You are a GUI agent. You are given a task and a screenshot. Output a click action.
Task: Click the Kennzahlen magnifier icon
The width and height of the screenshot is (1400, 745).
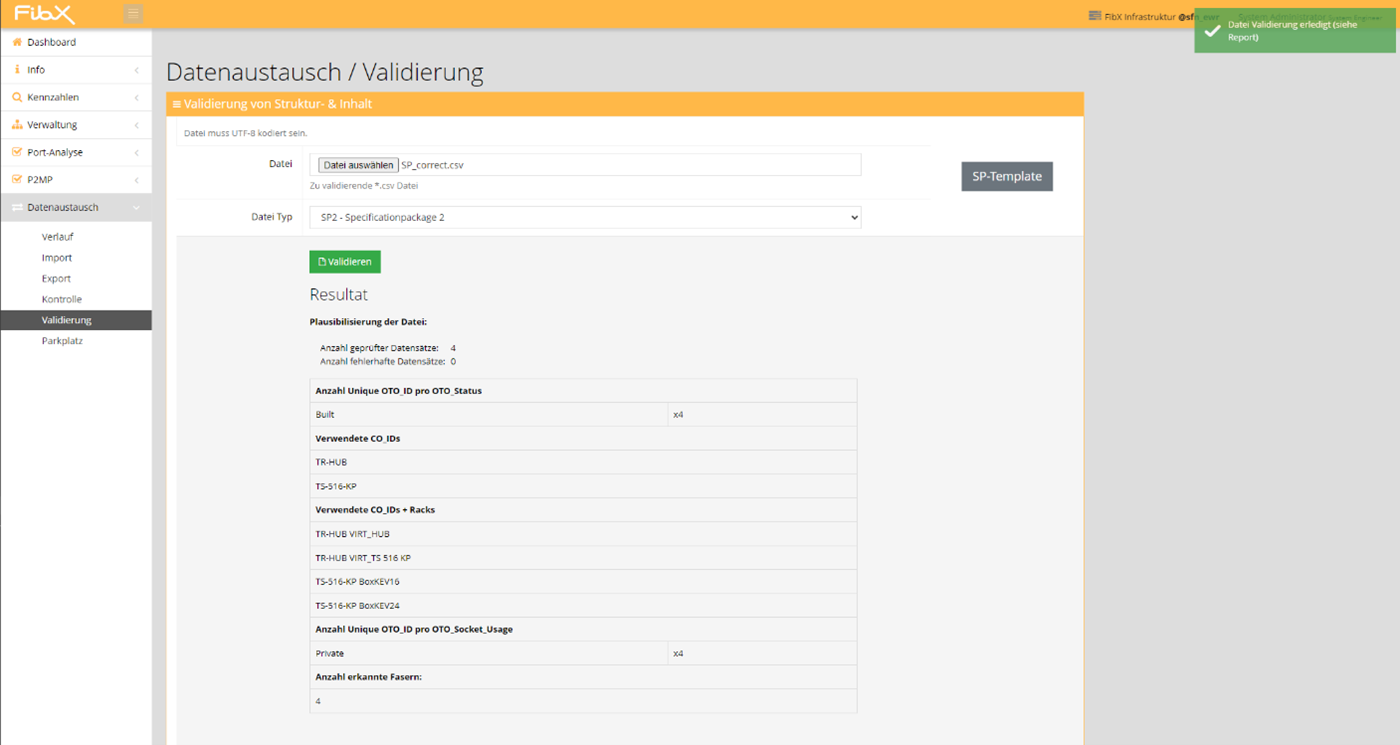click(17, 97)
